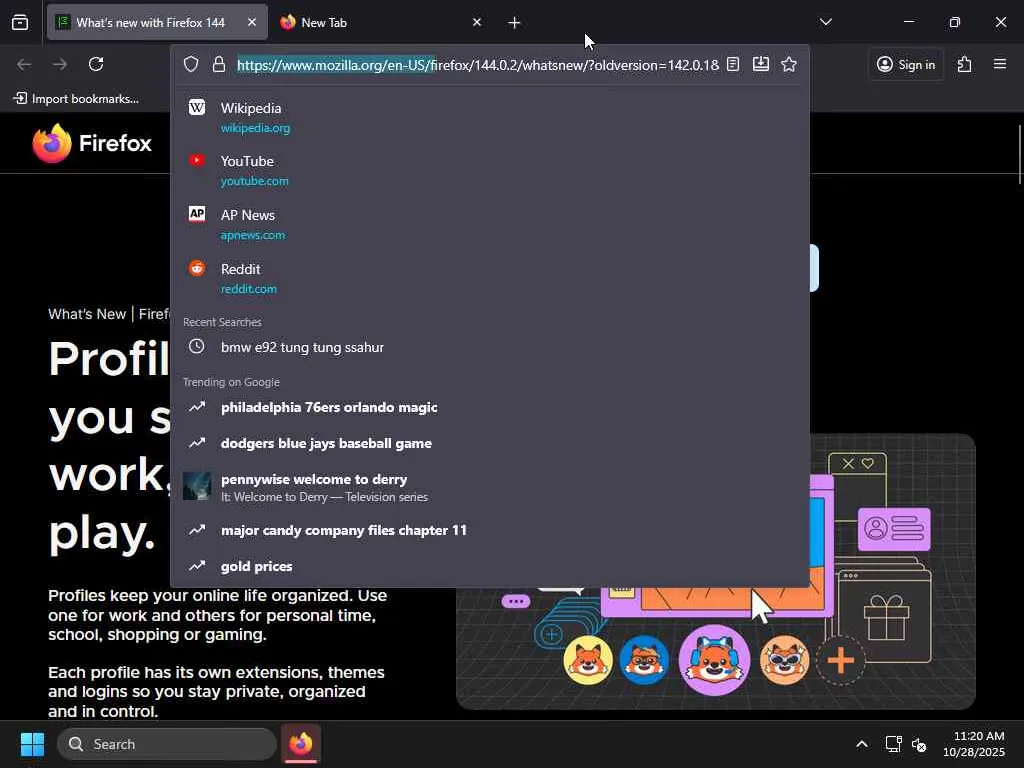Image resolution: width=1024 pixels, height=768 pixels.
Task: Show hidden system tray icons chevron
Action: (862, 744)
